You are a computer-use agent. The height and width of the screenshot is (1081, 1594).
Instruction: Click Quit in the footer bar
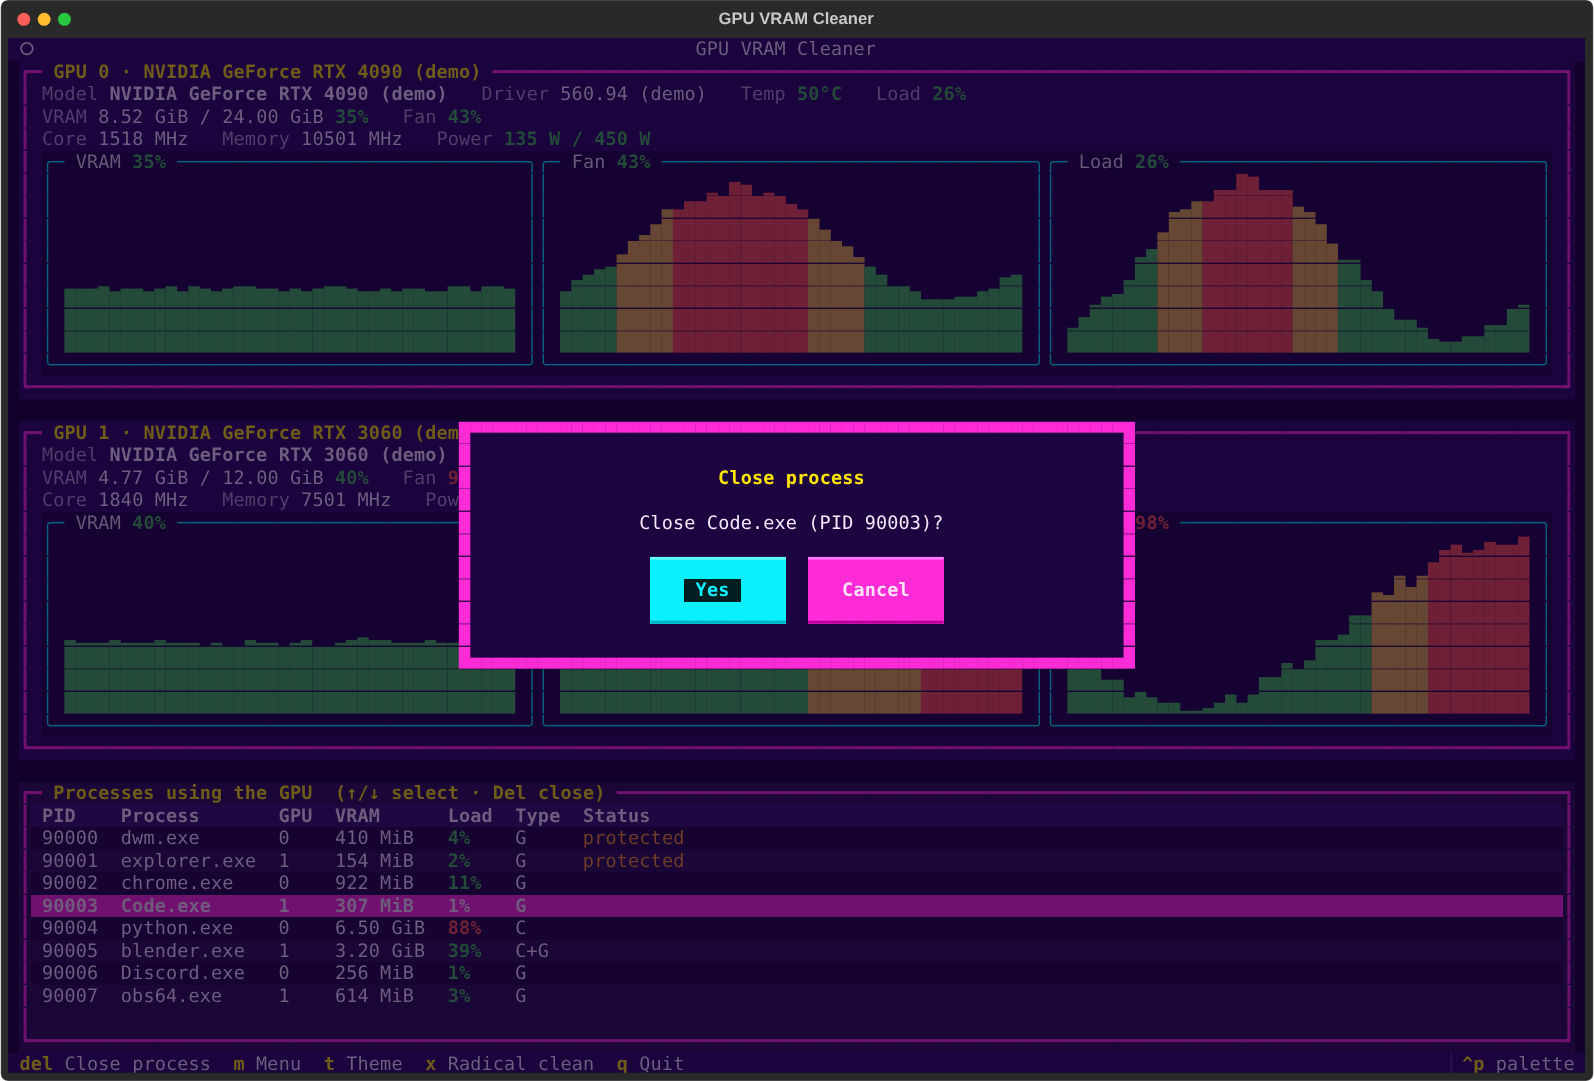point(650,1064)
